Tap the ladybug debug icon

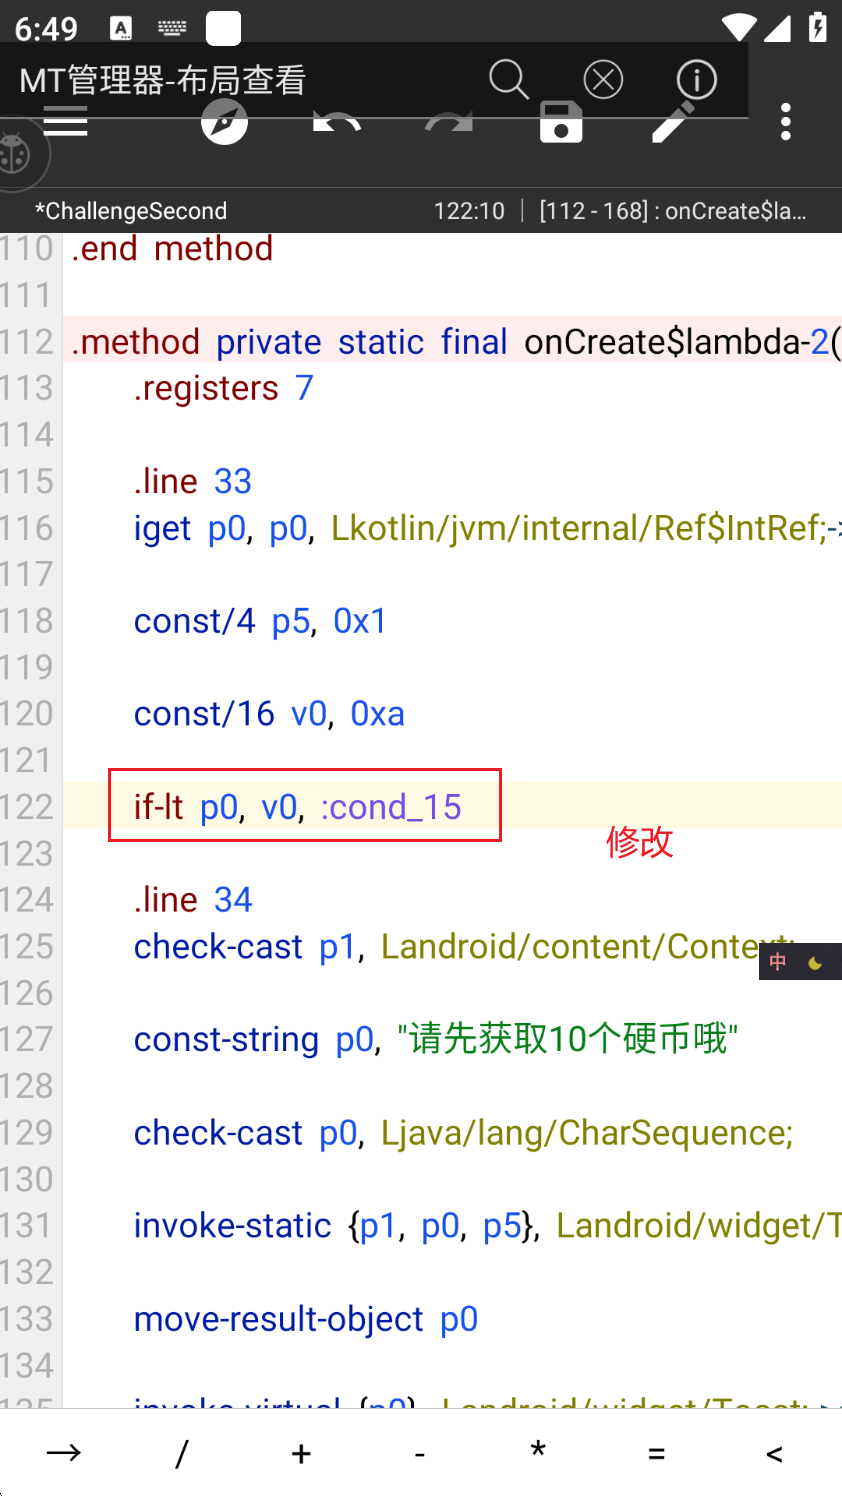pos(16,154)
